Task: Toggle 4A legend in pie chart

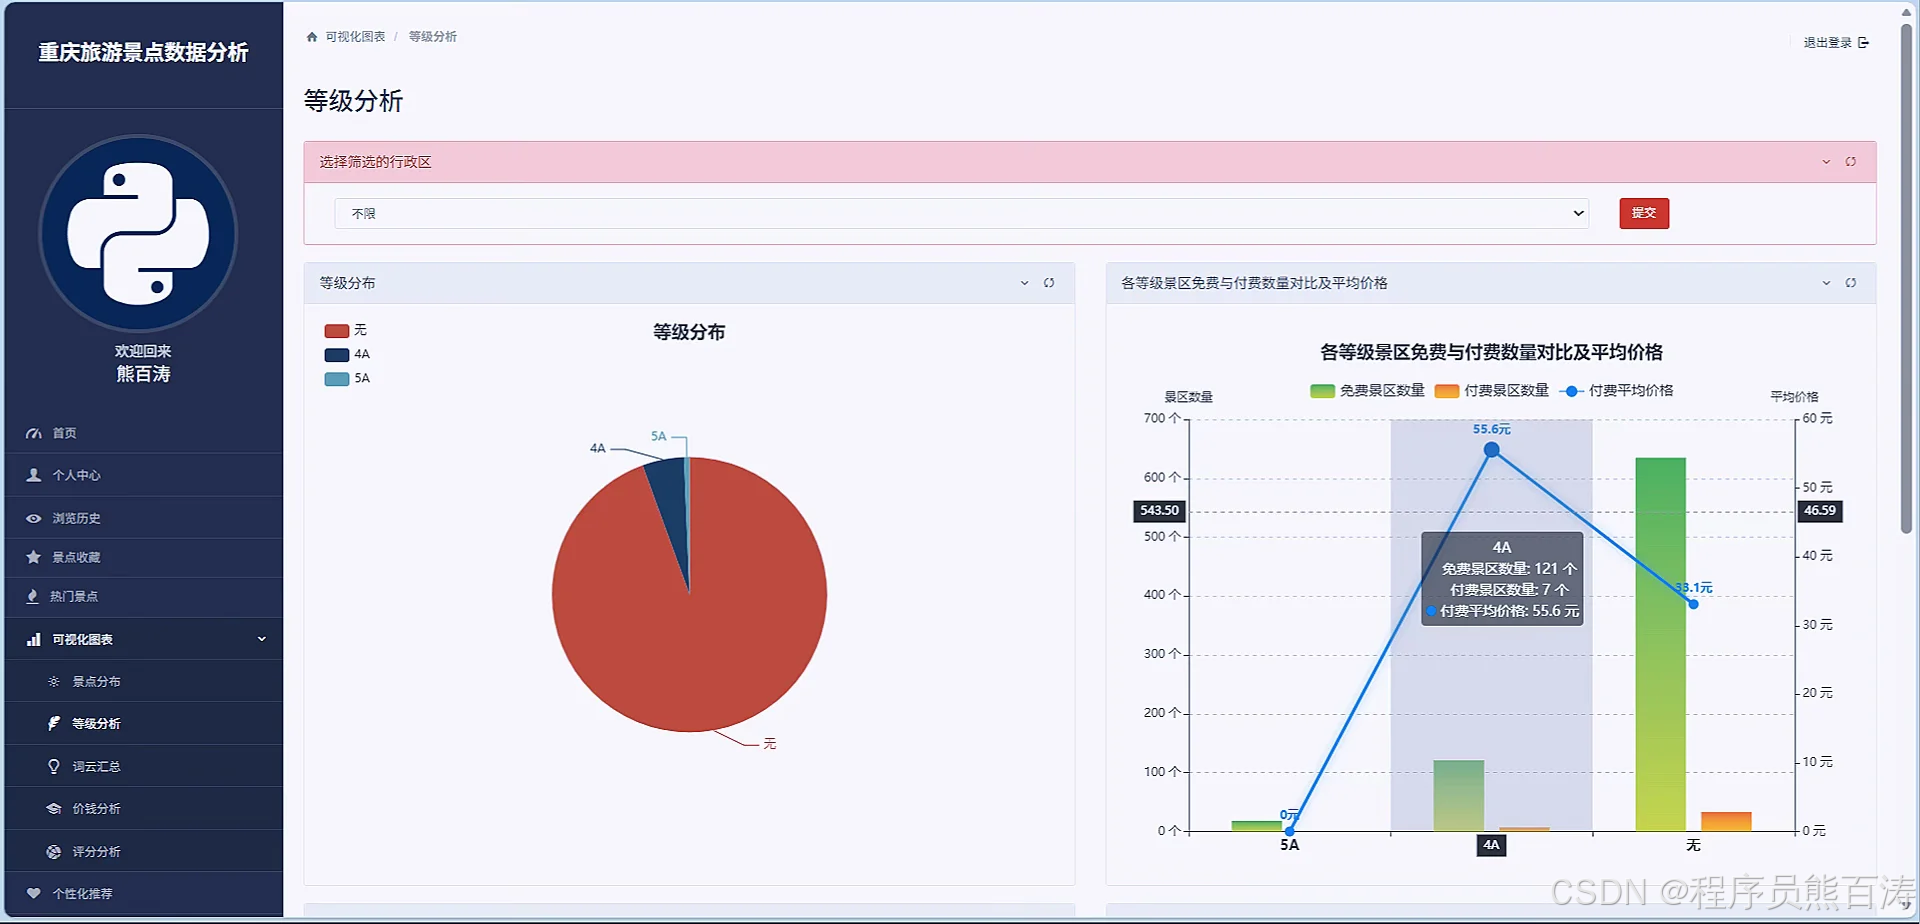Action: click(347, 355)
